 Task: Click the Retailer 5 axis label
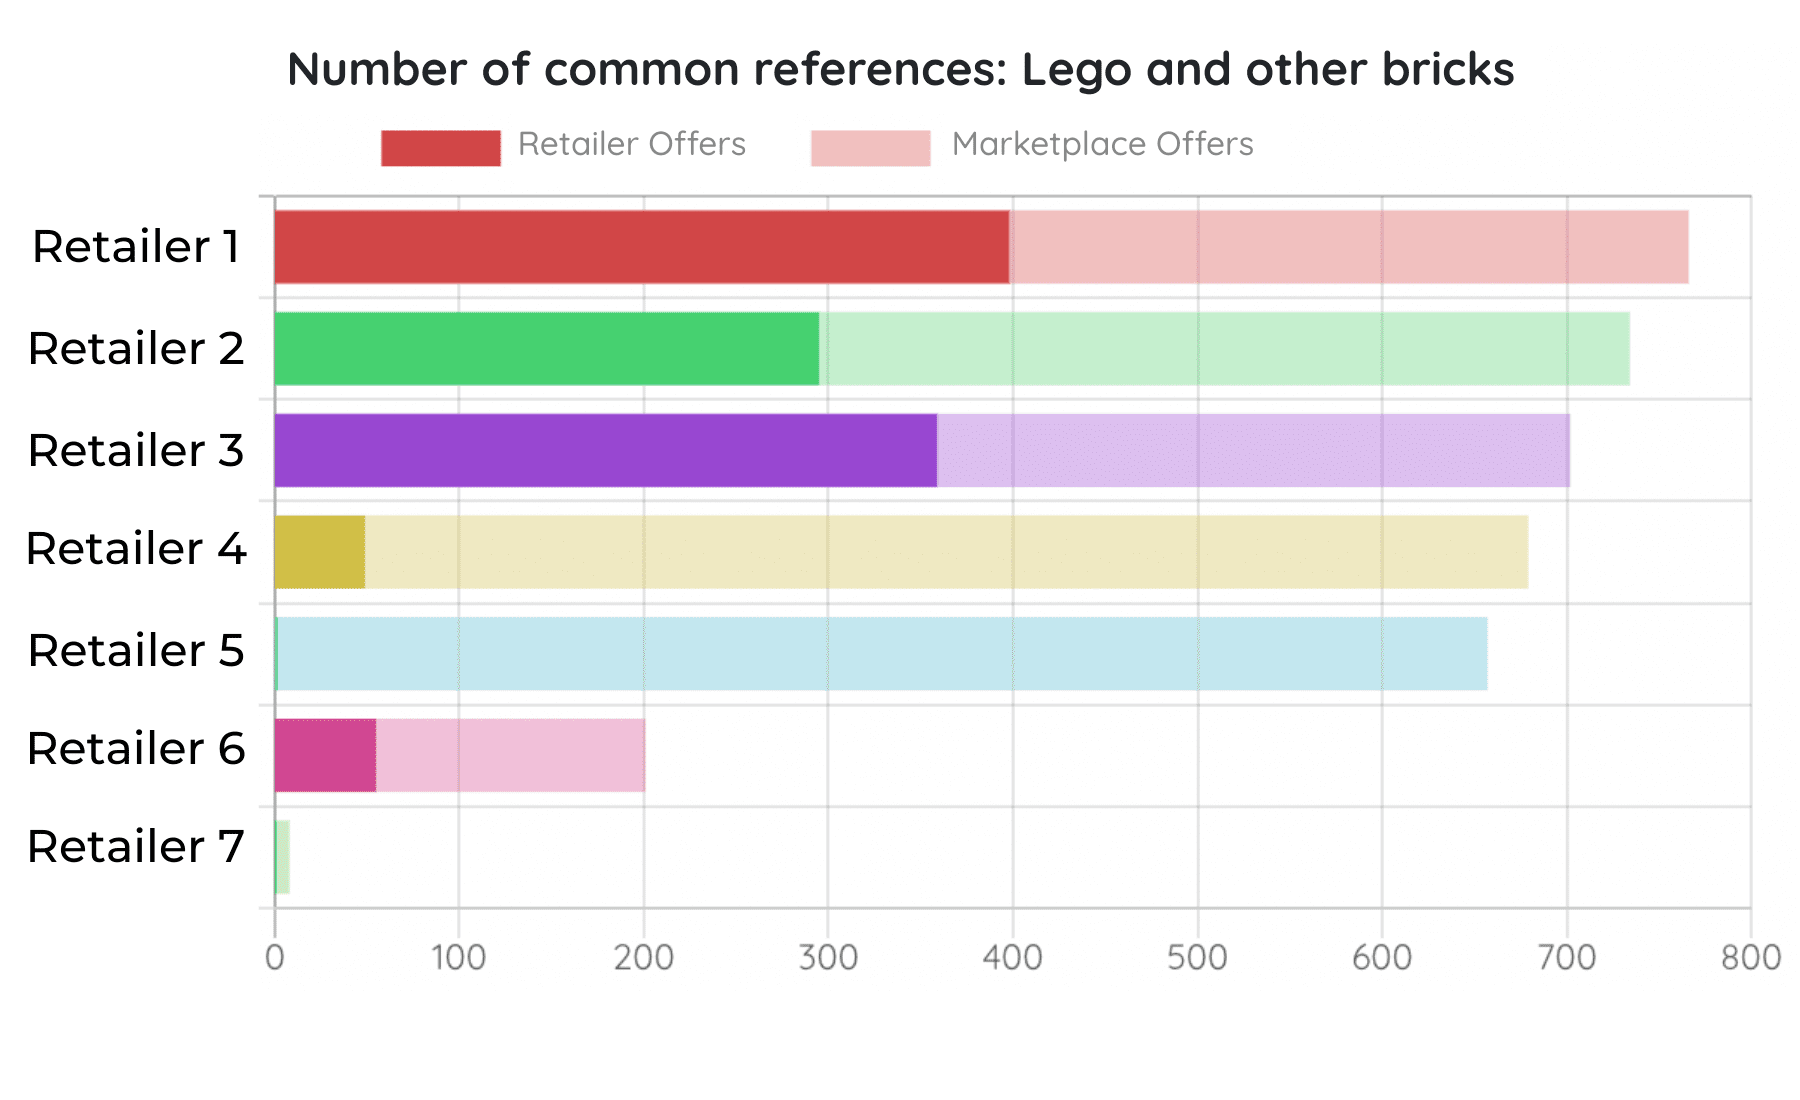click(x=136, y=651)
